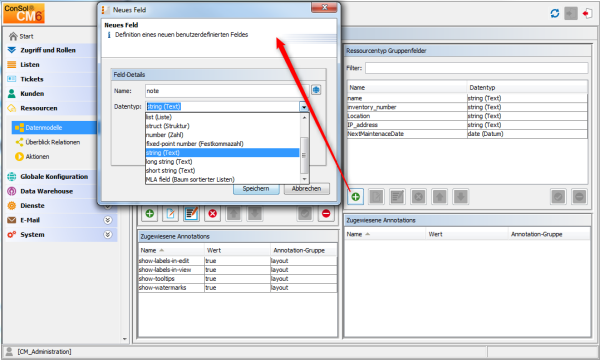Screen dimensions: 600x360
Task: Select the inventory_number row
Action: 467,107
